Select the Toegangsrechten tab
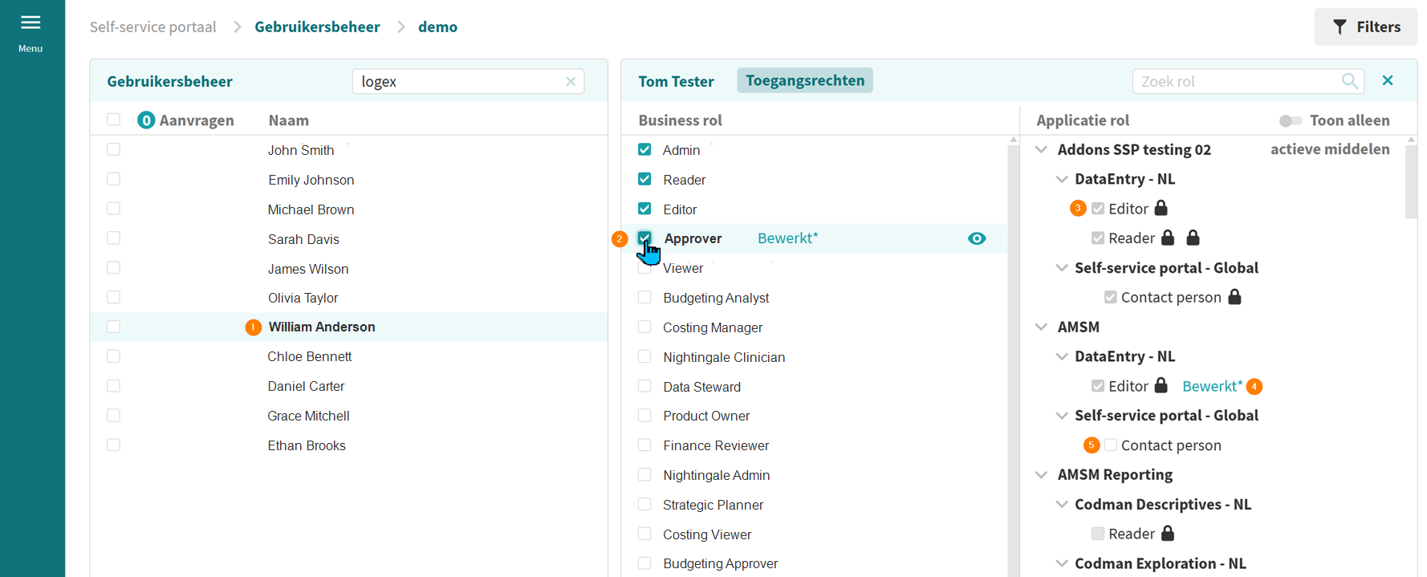This screenshot has height=577, width=1427. pos(804,81)
